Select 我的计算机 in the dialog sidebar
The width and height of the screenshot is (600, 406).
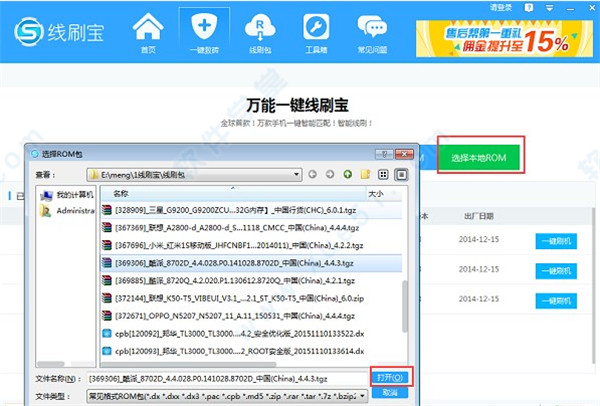pyautogui.click(x=67, y=195)
